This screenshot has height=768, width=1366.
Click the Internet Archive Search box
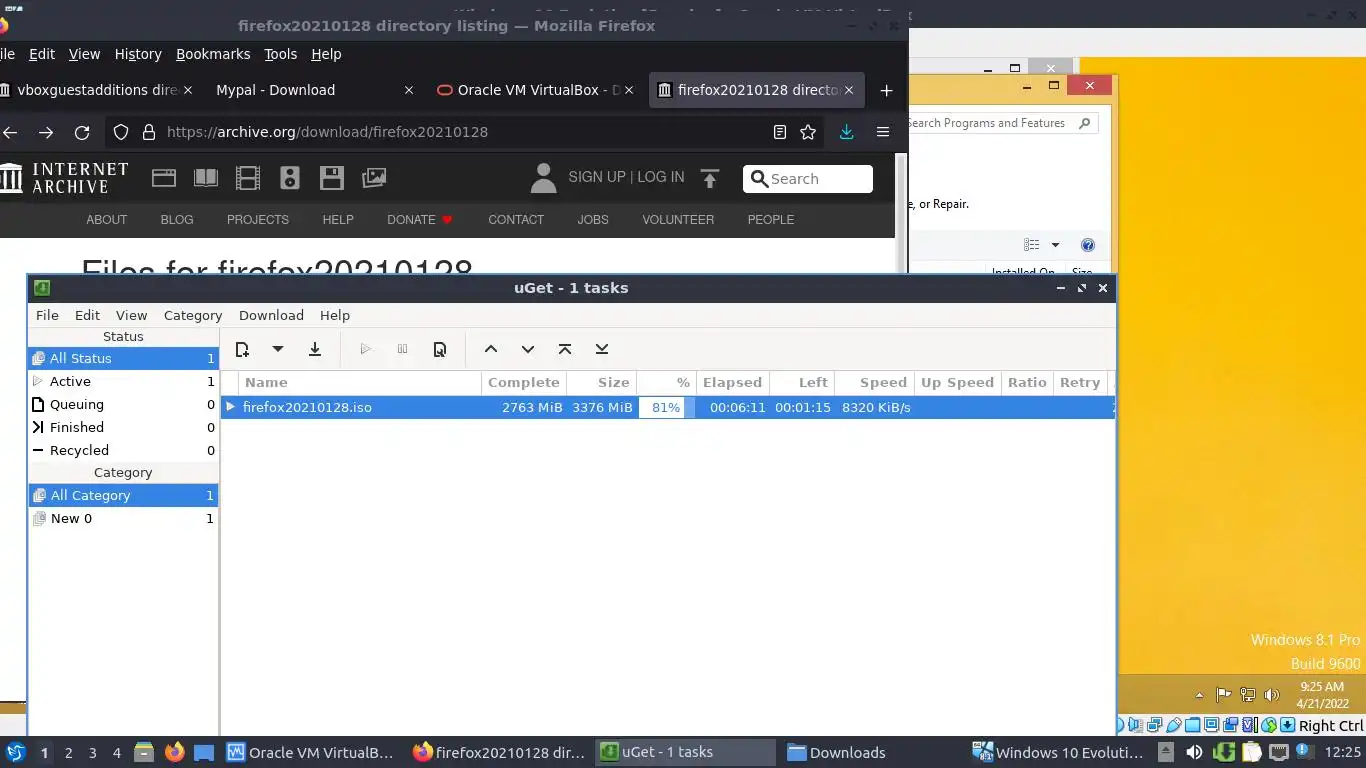[808, 179]
